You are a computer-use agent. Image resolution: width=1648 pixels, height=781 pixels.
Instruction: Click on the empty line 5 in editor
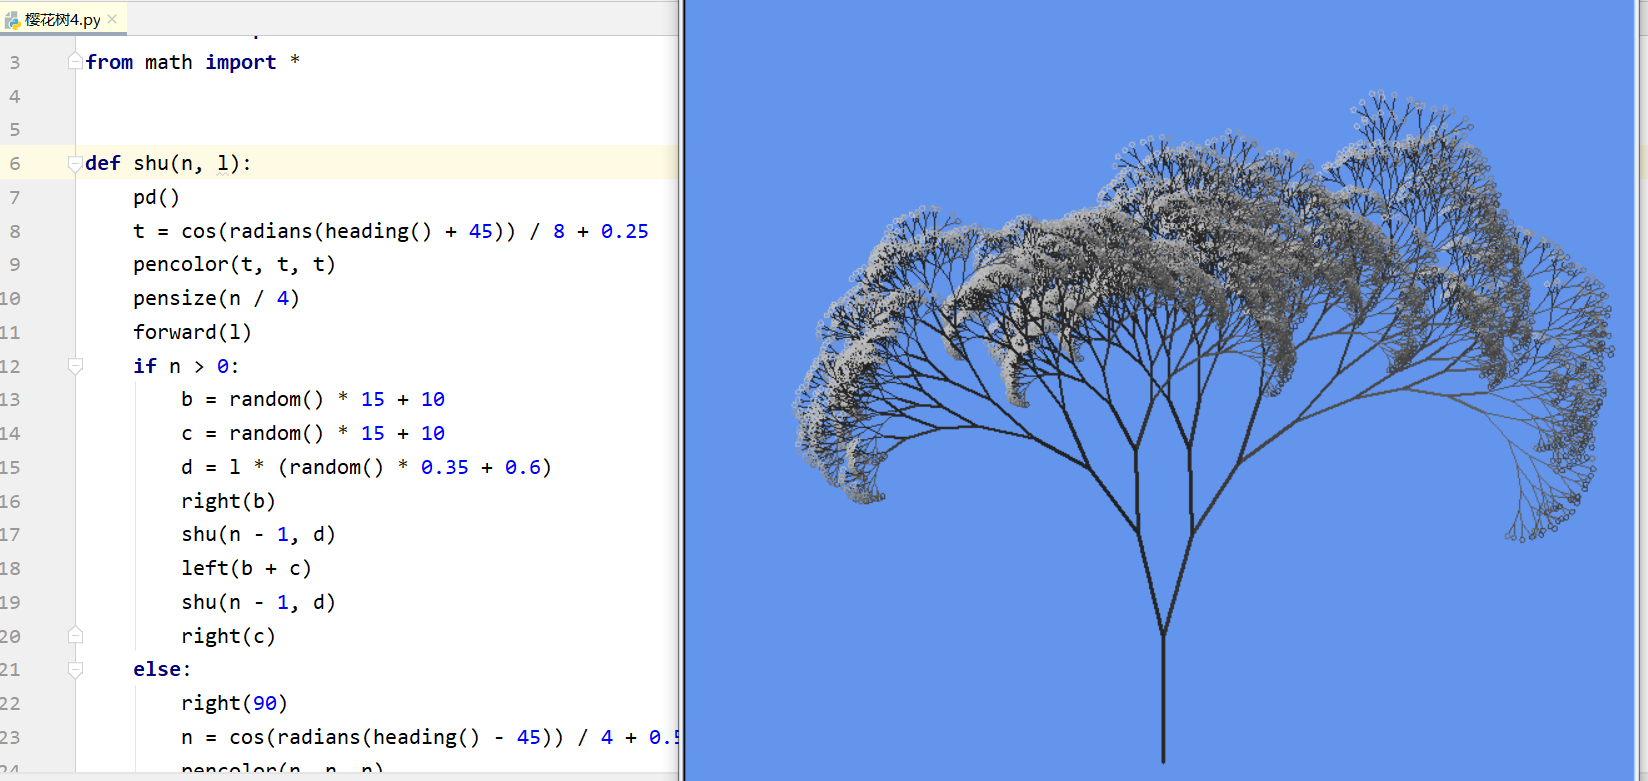(300, 130)
